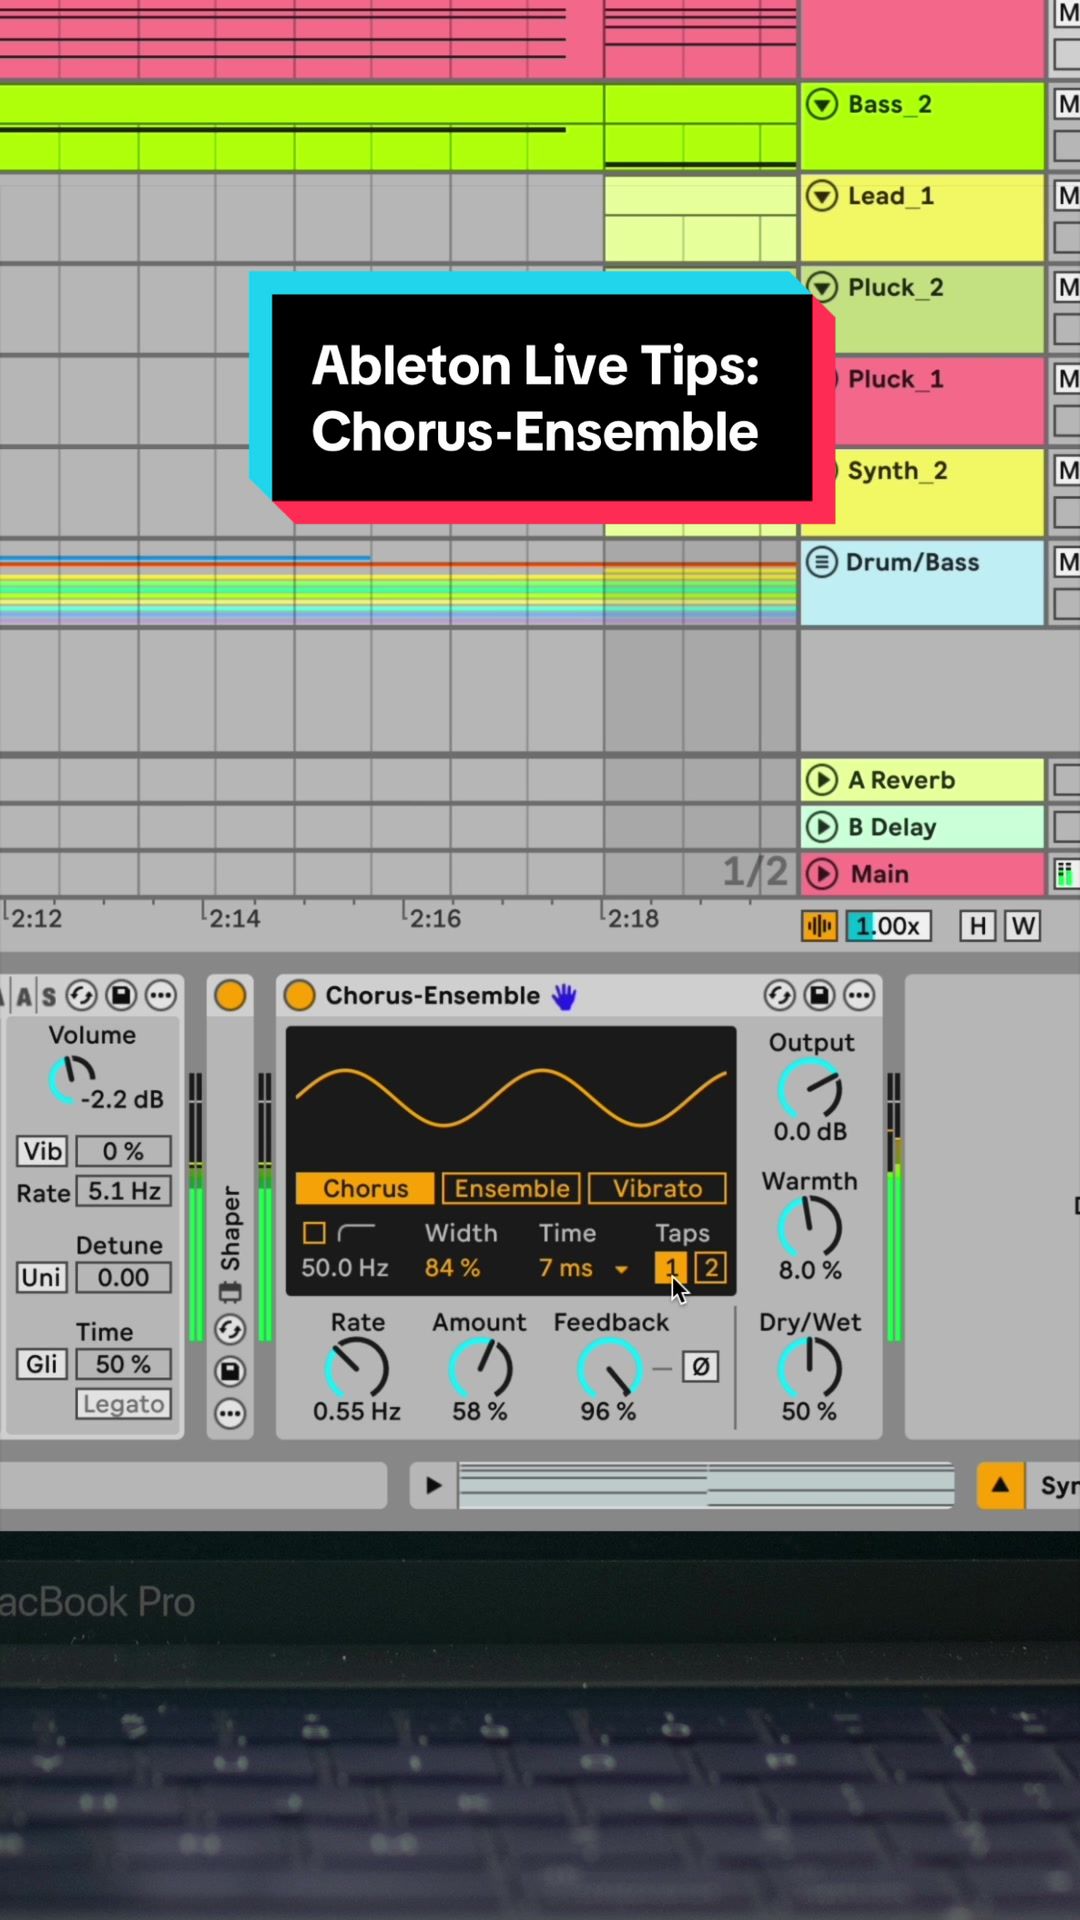Open the instrument device options dots icon
The height and width of the screenshot is (1920, 1080).
161,995
